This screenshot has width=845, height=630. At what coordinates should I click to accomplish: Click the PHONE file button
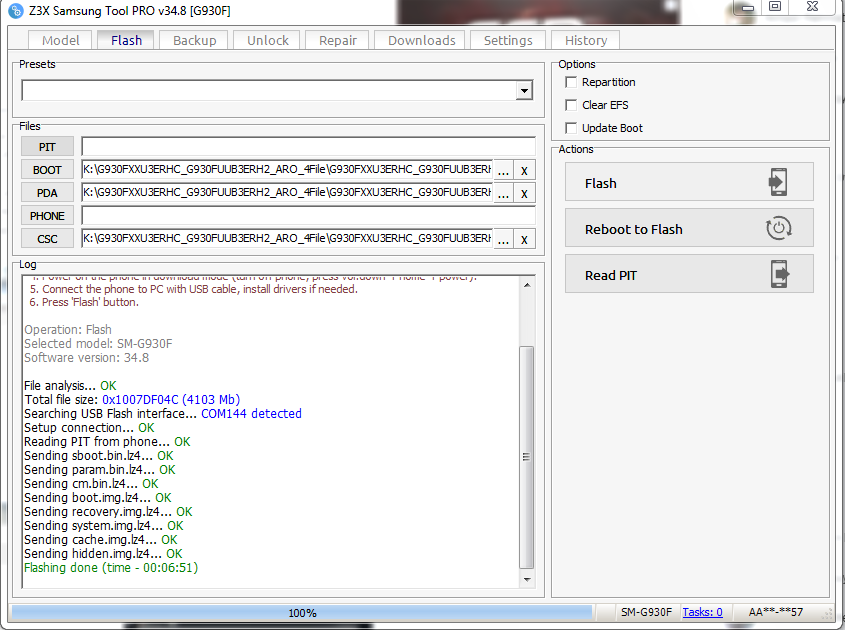tap(47, 216)
